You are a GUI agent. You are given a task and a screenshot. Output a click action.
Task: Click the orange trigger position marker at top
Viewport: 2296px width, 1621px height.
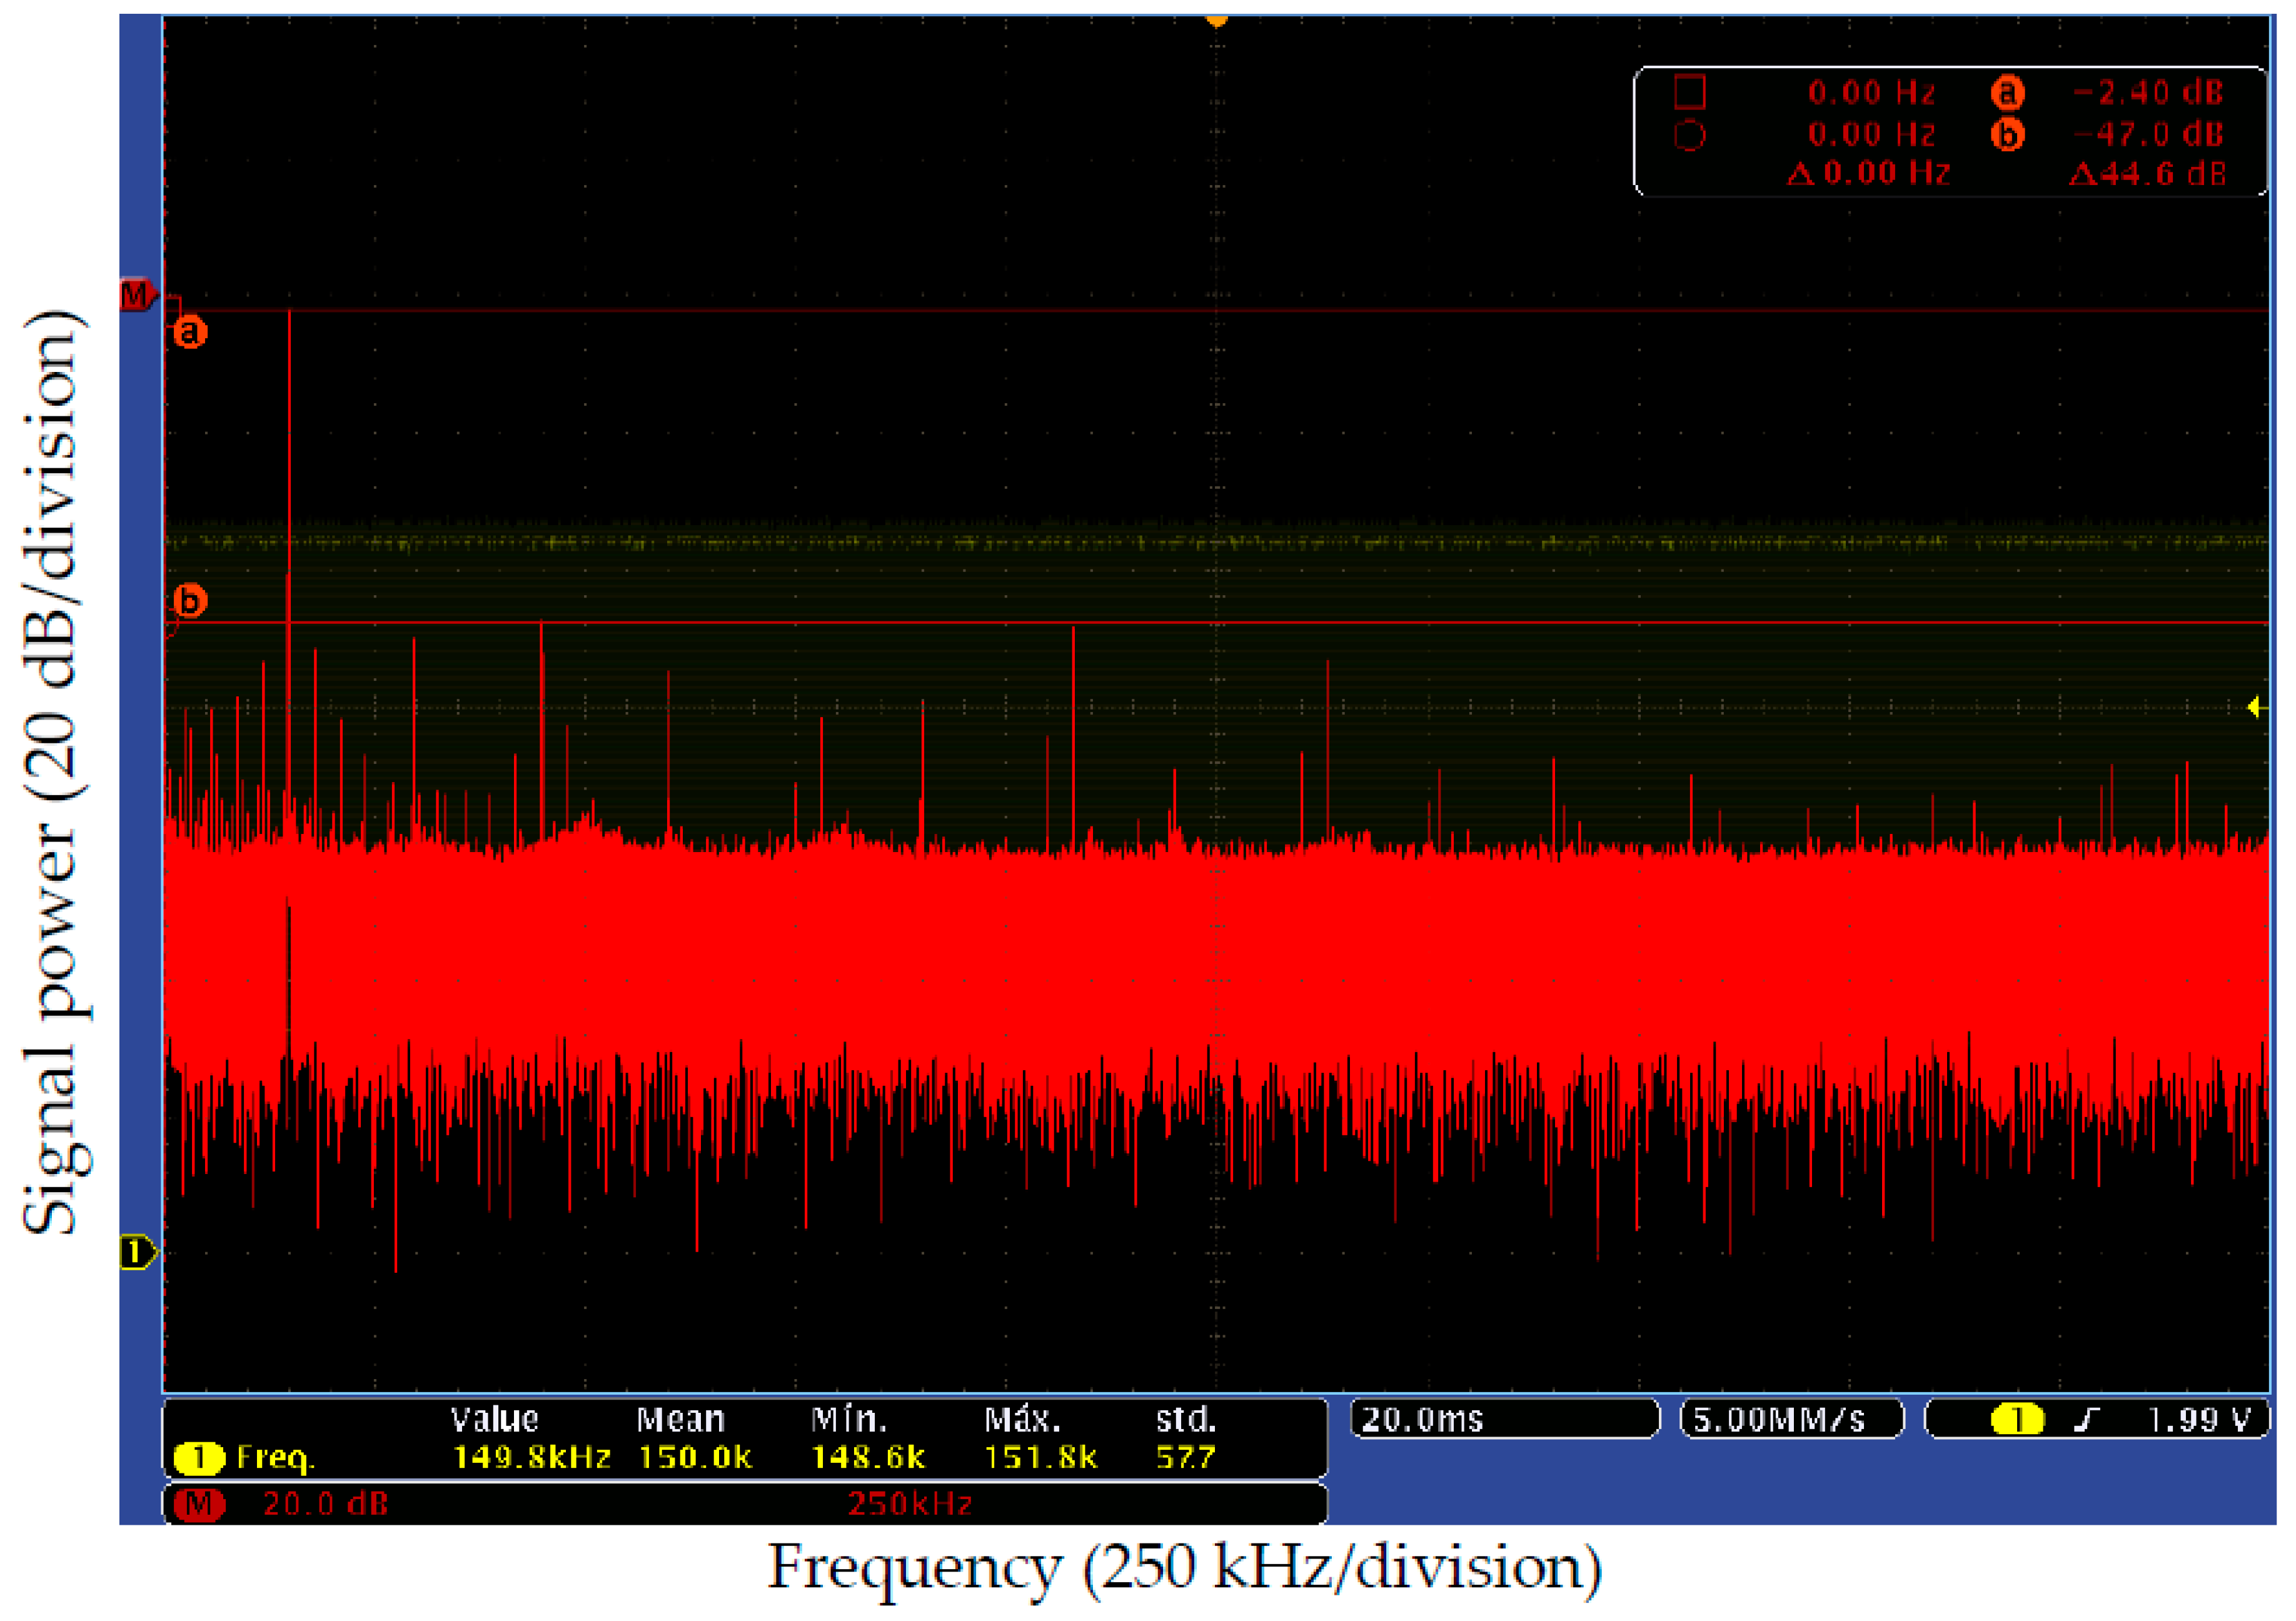(x=1216, y=19)
